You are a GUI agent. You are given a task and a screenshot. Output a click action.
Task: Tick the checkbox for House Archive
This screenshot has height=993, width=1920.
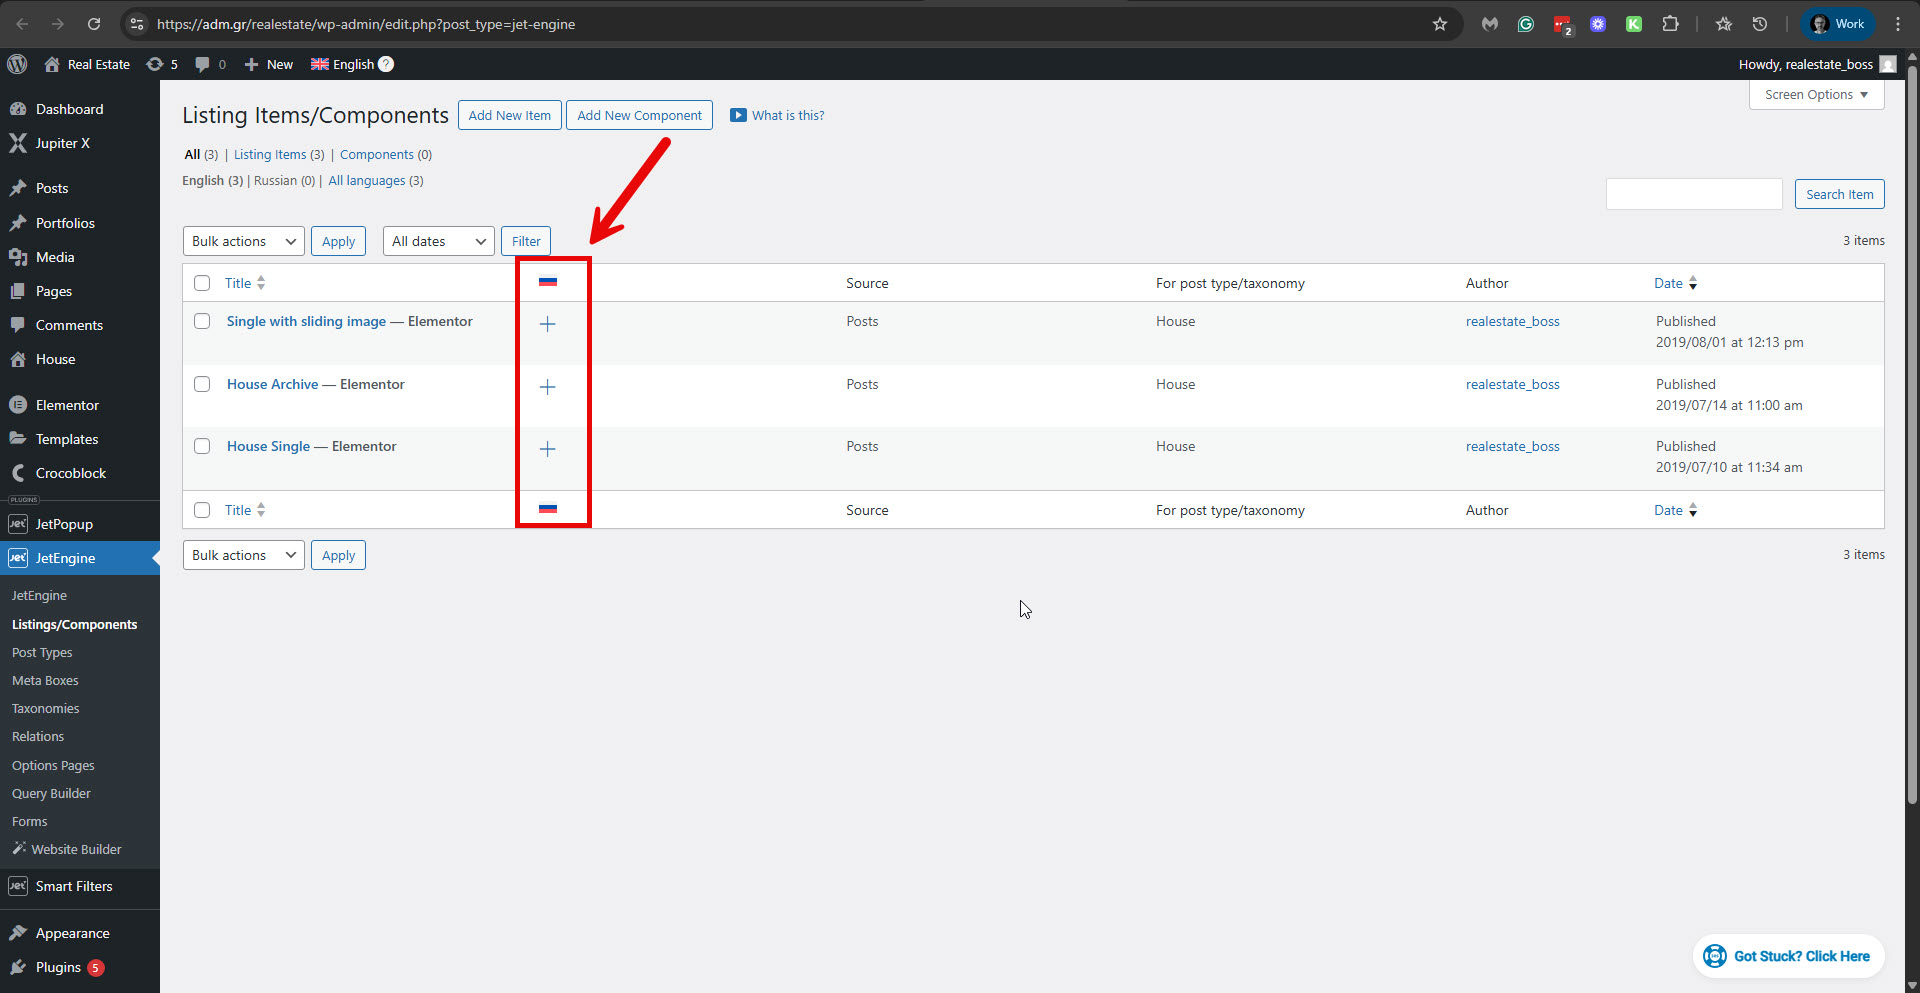click(x=202, y=384)
